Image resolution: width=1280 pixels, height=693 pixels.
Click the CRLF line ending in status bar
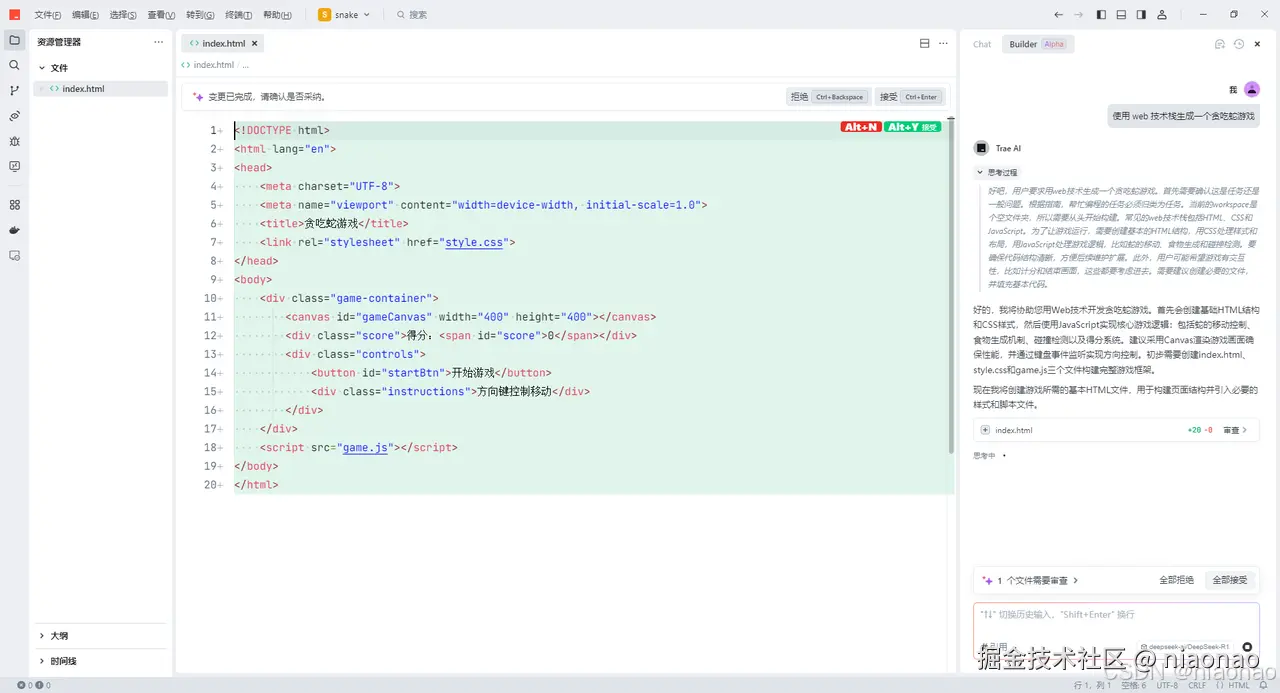pyautogui.click(x=1197, y=685)
